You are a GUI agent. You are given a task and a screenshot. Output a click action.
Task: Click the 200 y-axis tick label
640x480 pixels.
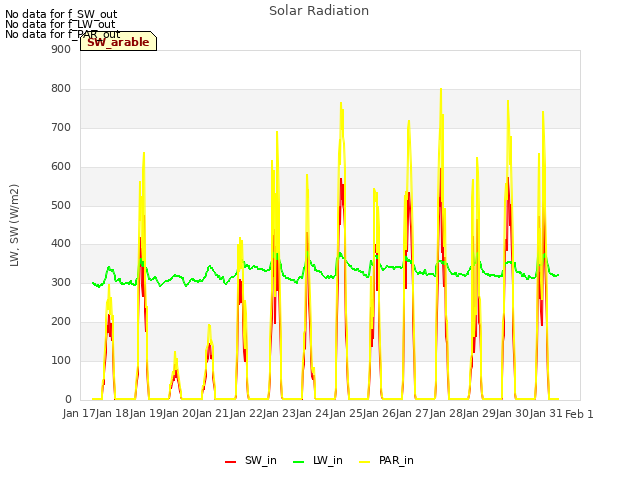61,322
